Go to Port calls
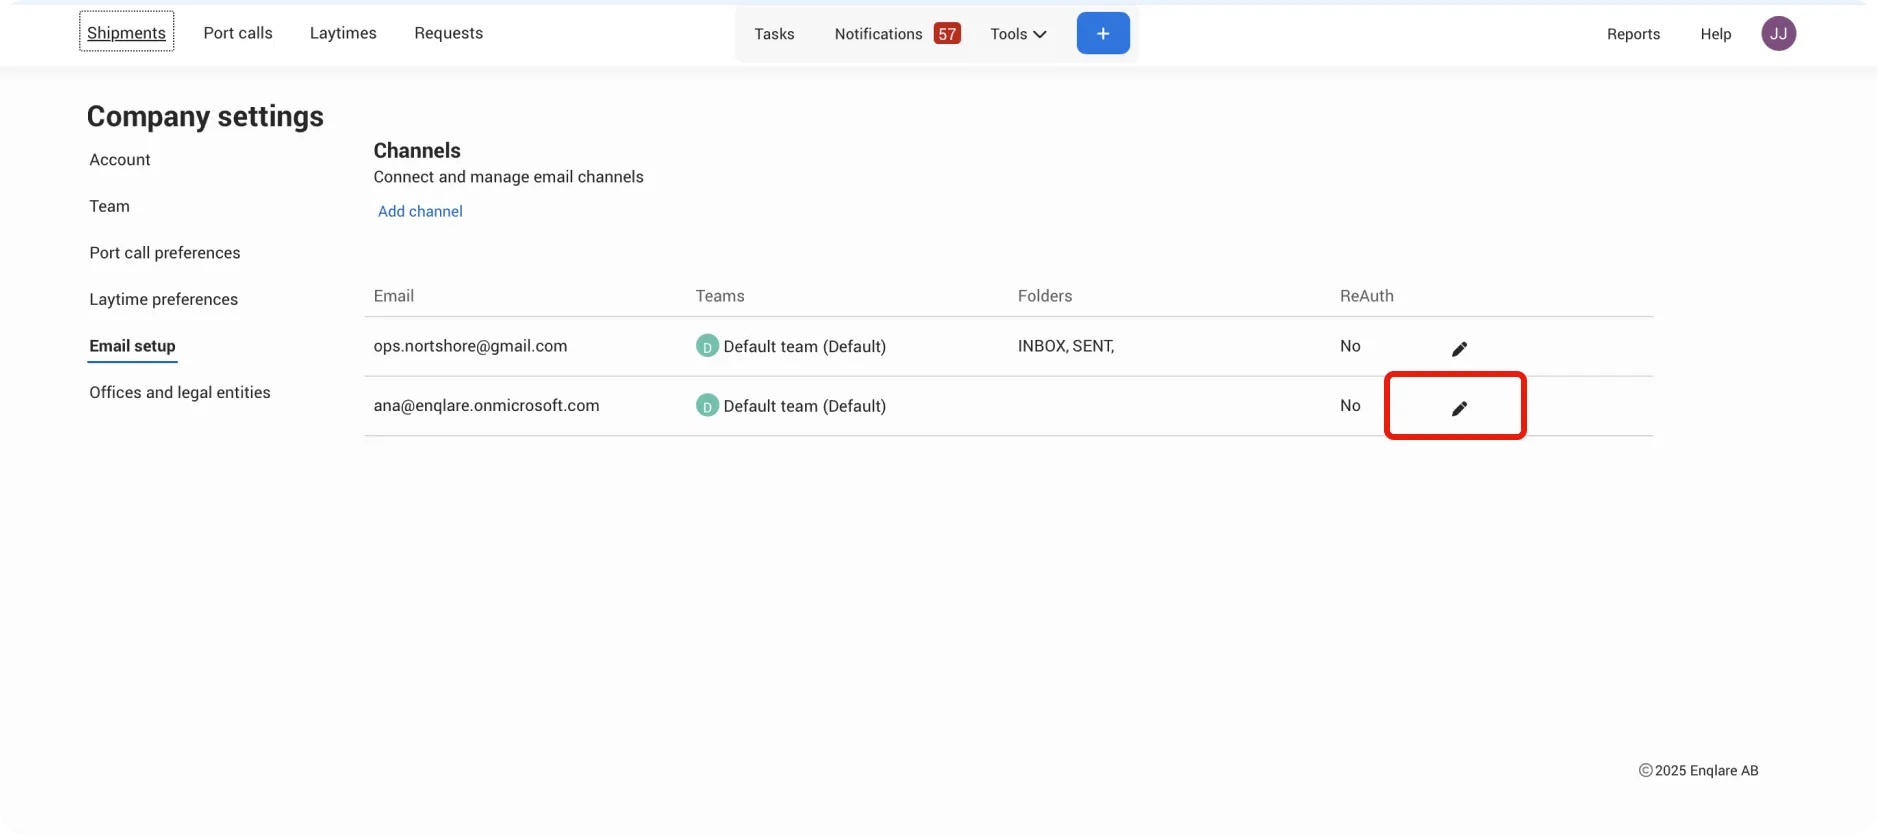The width and height of the screenshot is (1877, 834). pos(238,33)
